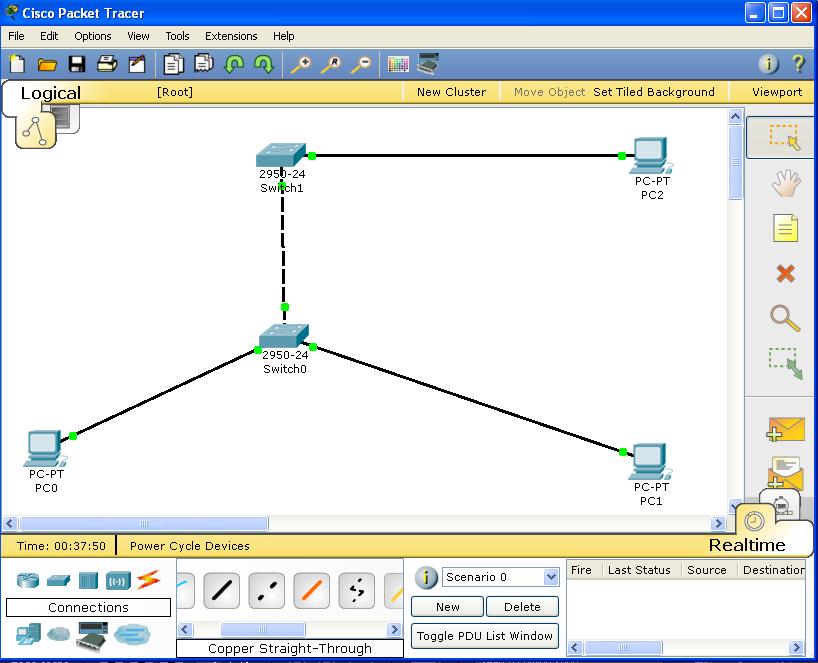818x663 pixels.
Task: Choose the Inspect magnifier tool
Action: [785, 318]
